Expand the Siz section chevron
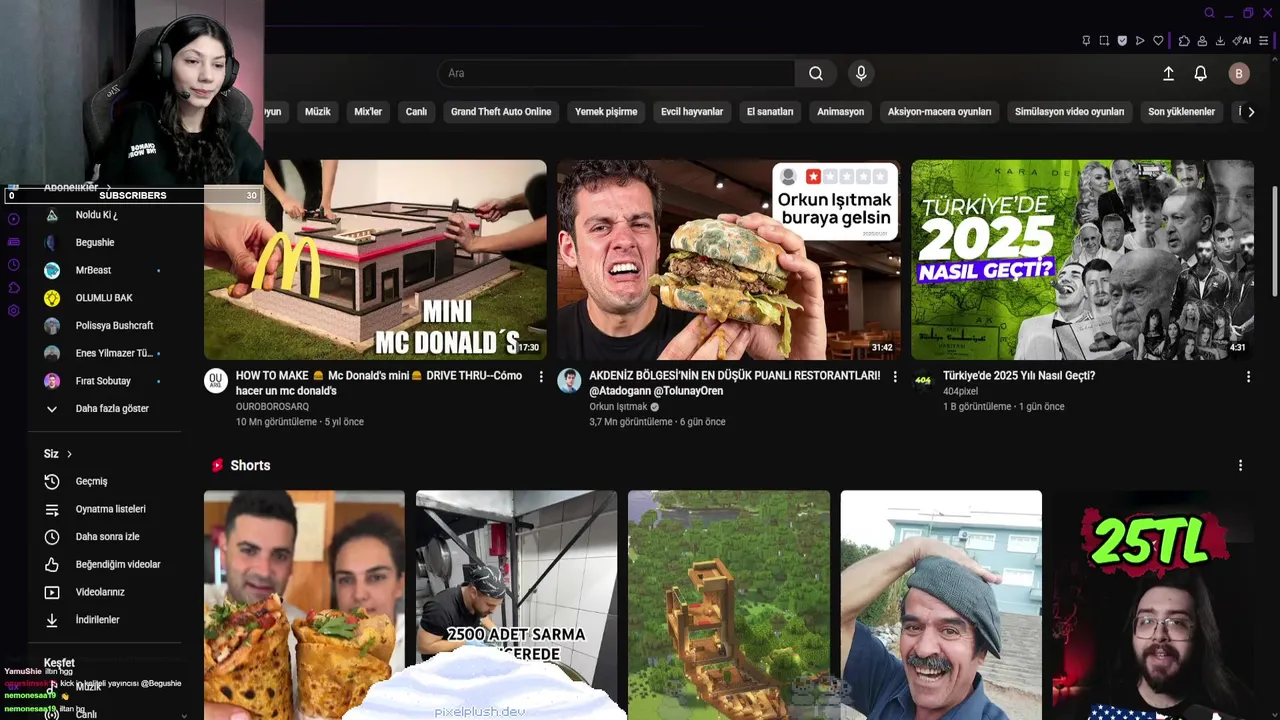This screenshot has height=720, width=1280. coord(69,454)
